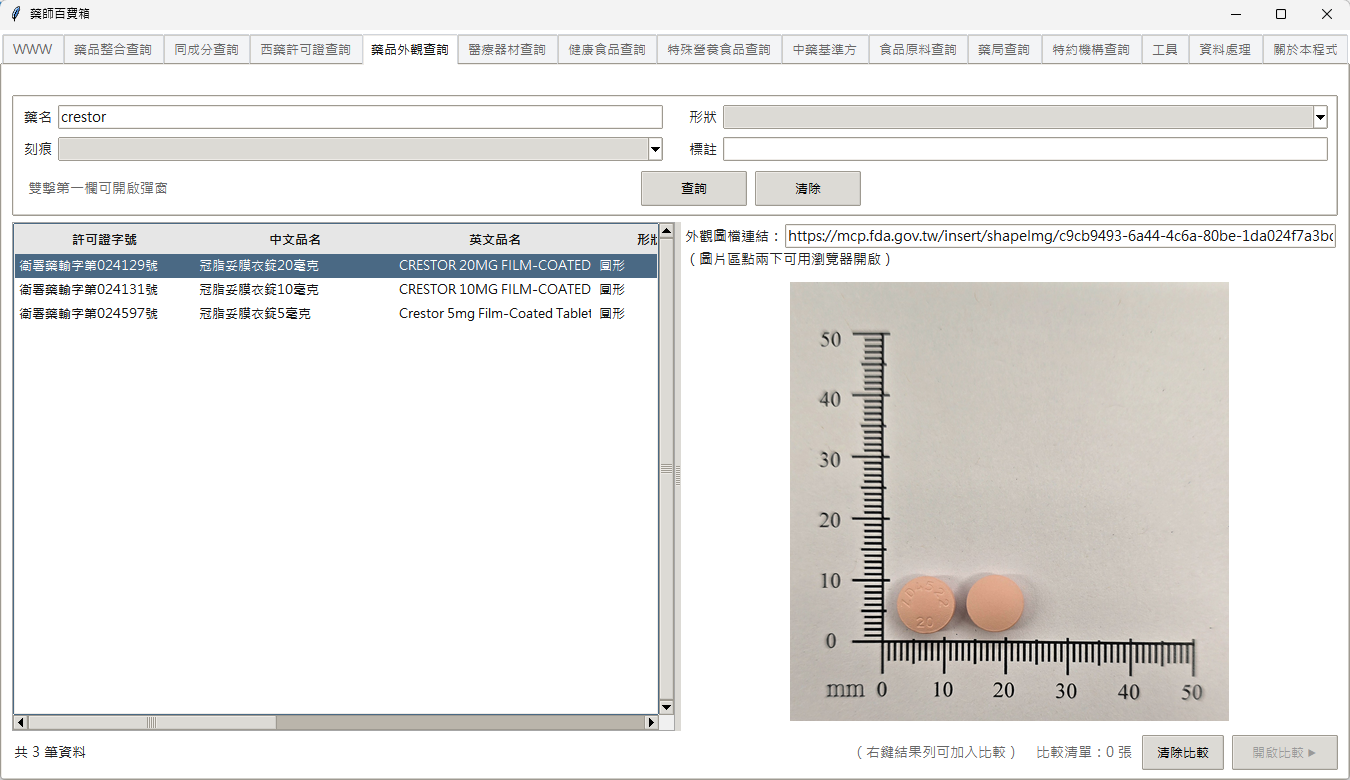Open the 特約機構查詢 tab
Screen dimensions: 1350x780
tap(1091, 49)
